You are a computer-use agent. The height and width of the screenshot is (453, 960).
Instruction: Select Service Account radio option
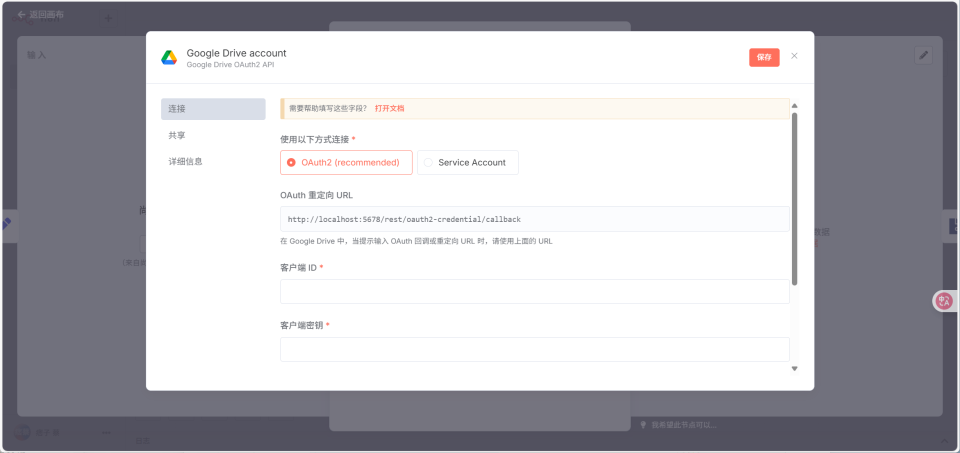pos(468,163)
